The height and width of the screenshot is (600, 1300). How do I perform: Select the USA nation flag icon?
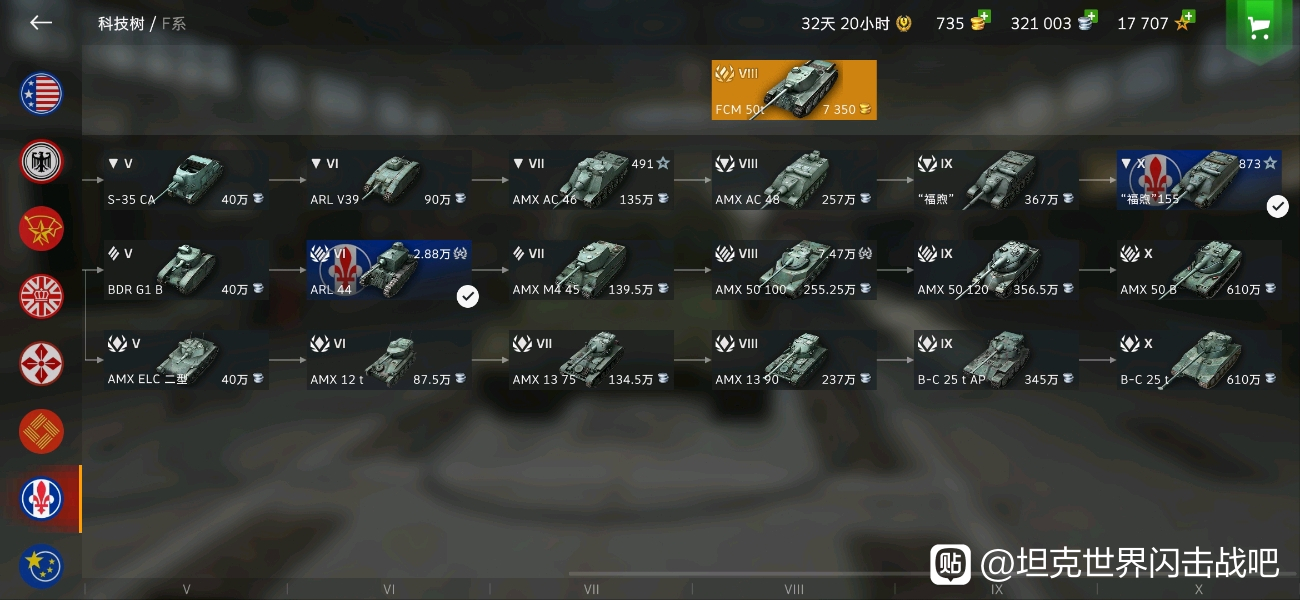click(x=42, y=94)
